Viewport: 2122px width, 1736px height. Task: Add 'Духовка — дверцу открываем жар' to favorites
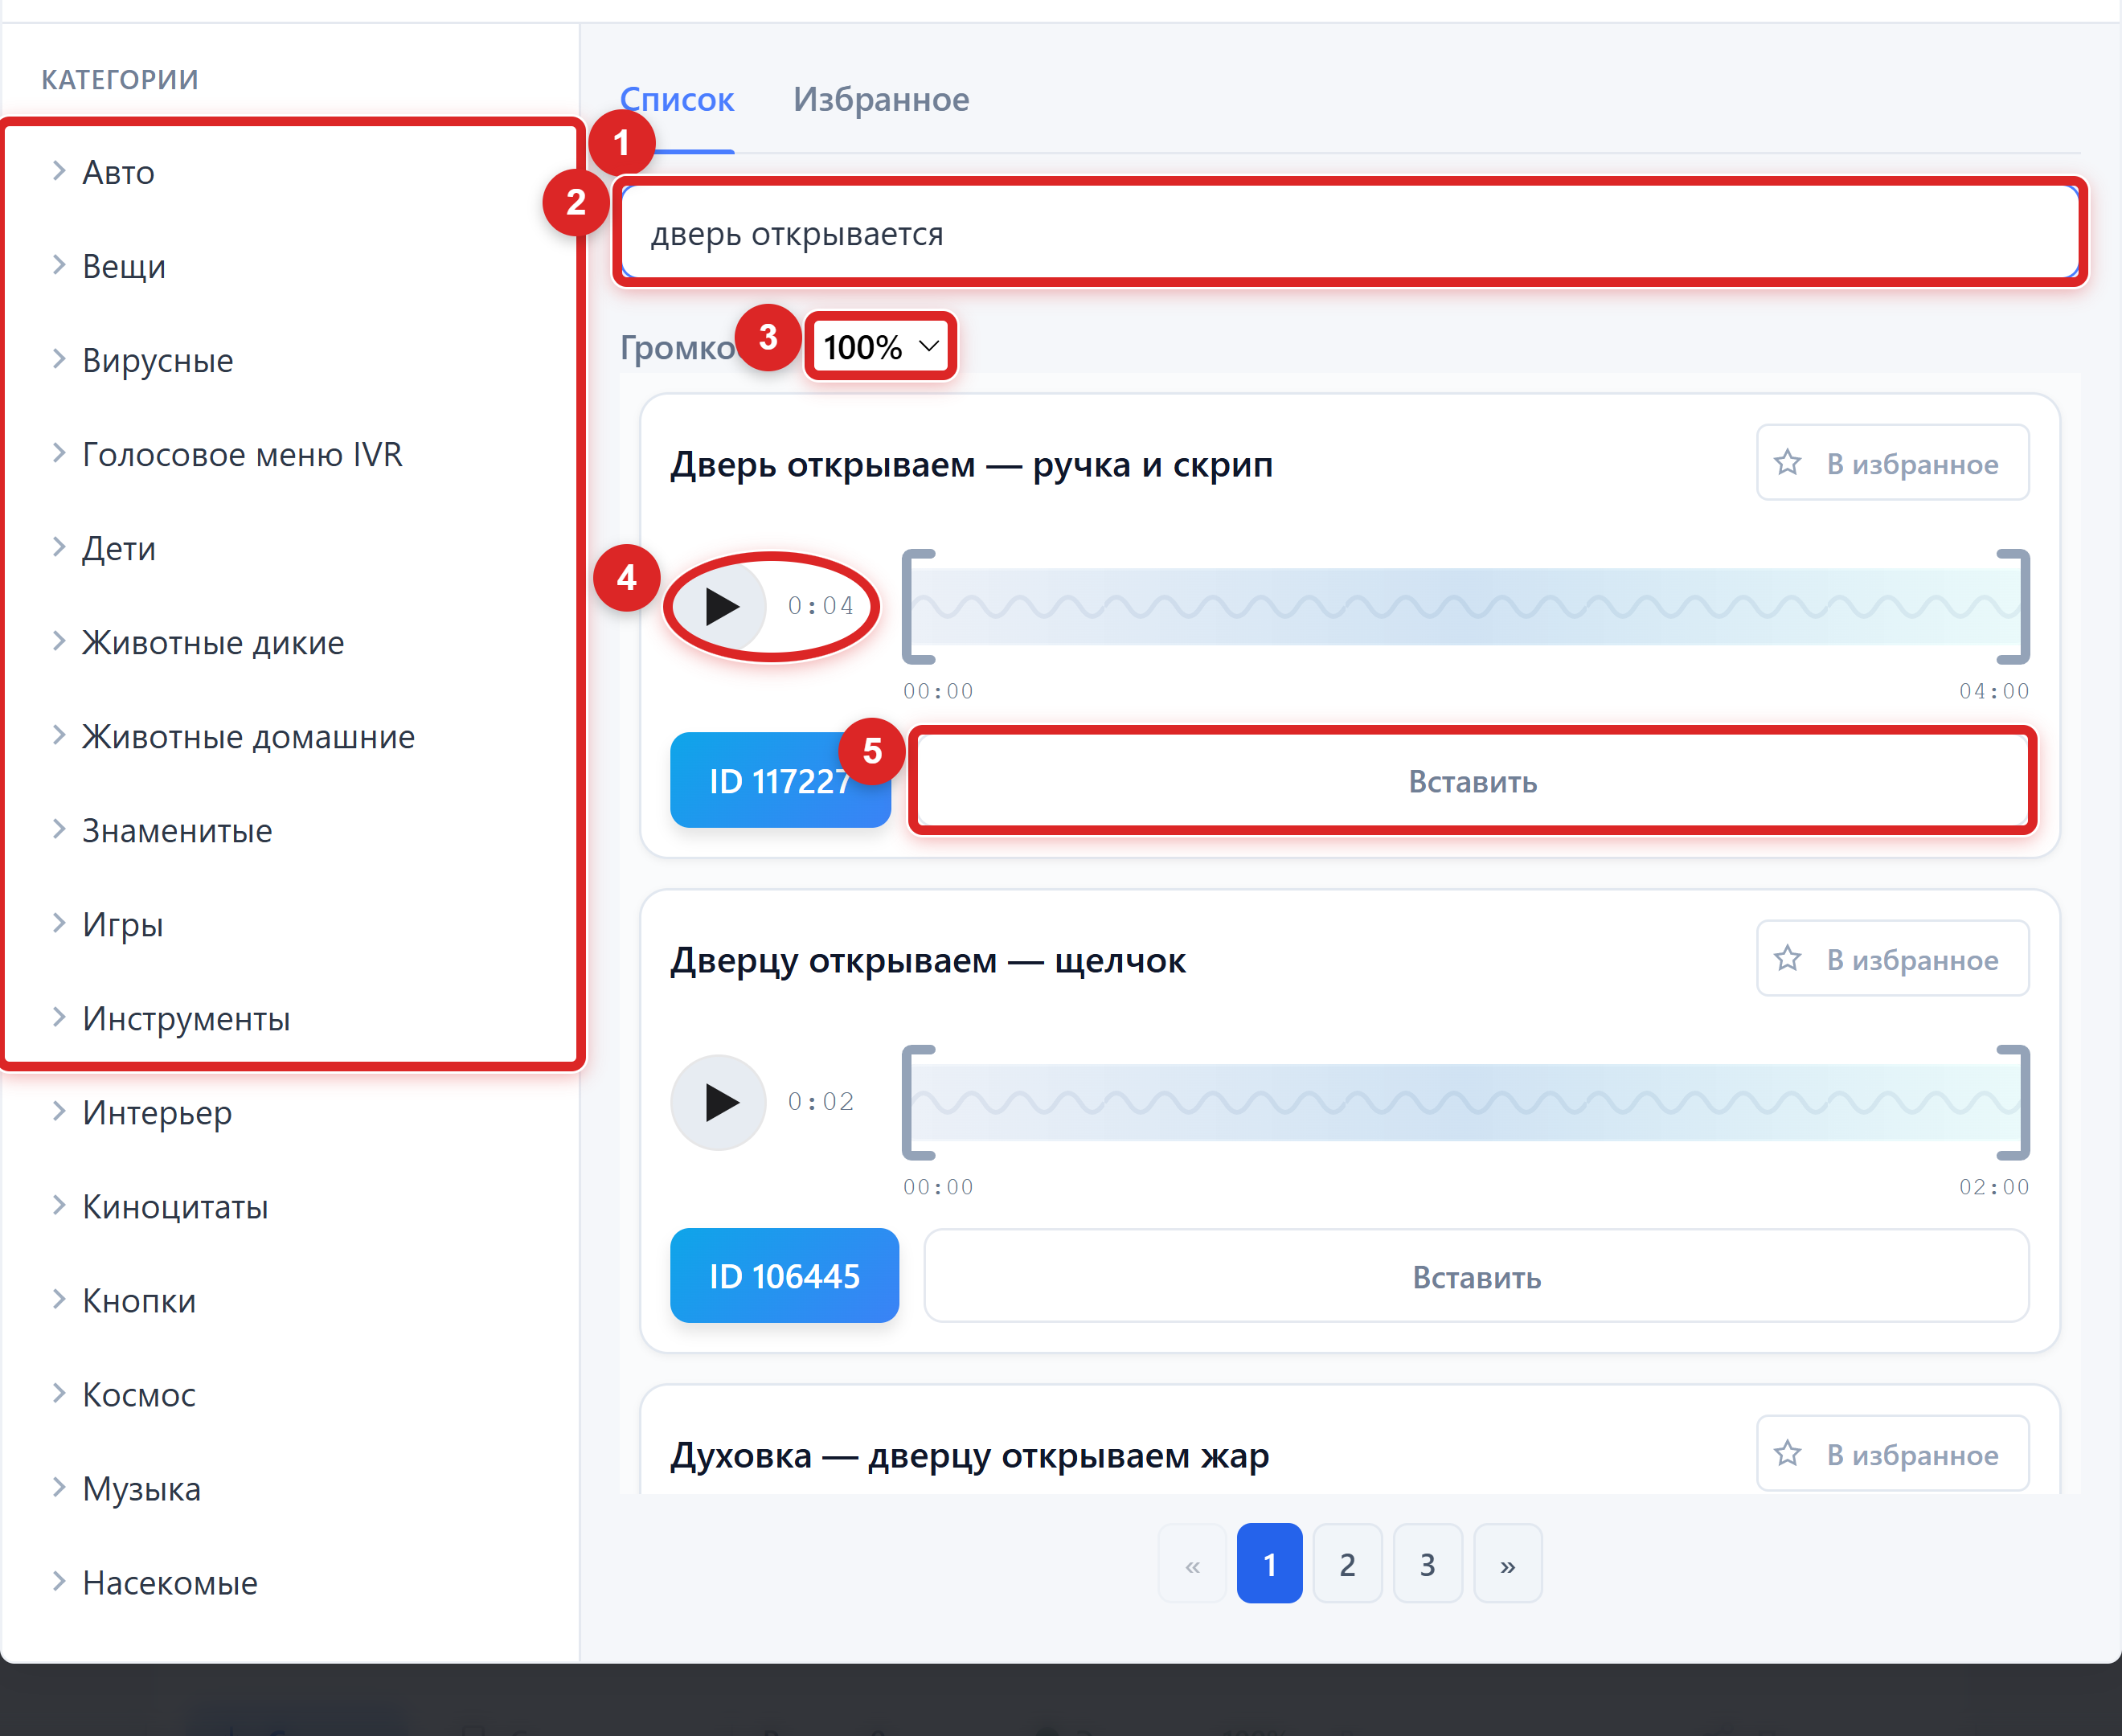coord(1893,1454)
